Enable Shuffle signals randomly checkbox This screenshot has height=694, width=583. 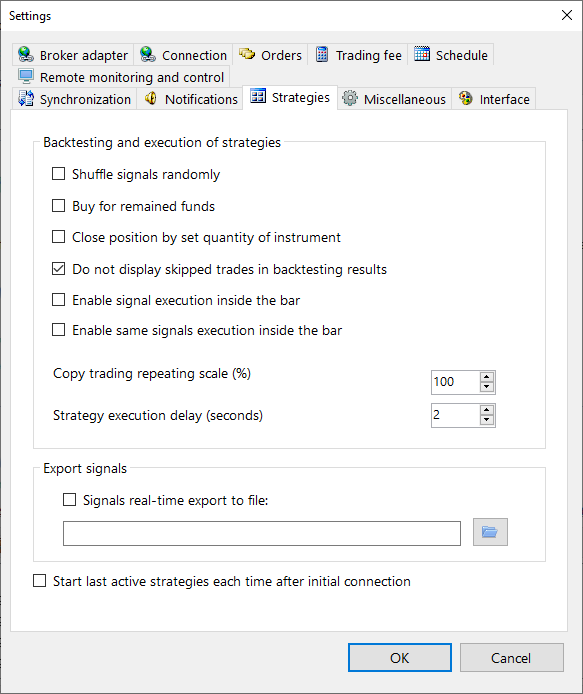point(58,174)
